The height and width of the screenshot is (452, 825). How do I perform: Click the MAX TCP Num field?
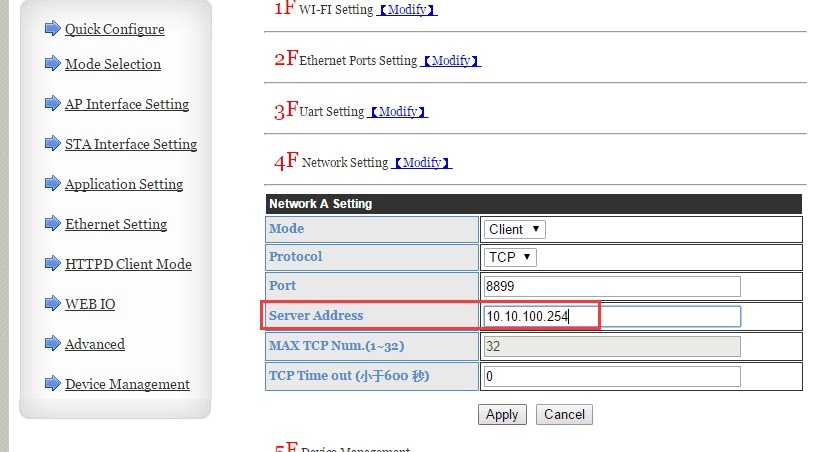(612, 346)
